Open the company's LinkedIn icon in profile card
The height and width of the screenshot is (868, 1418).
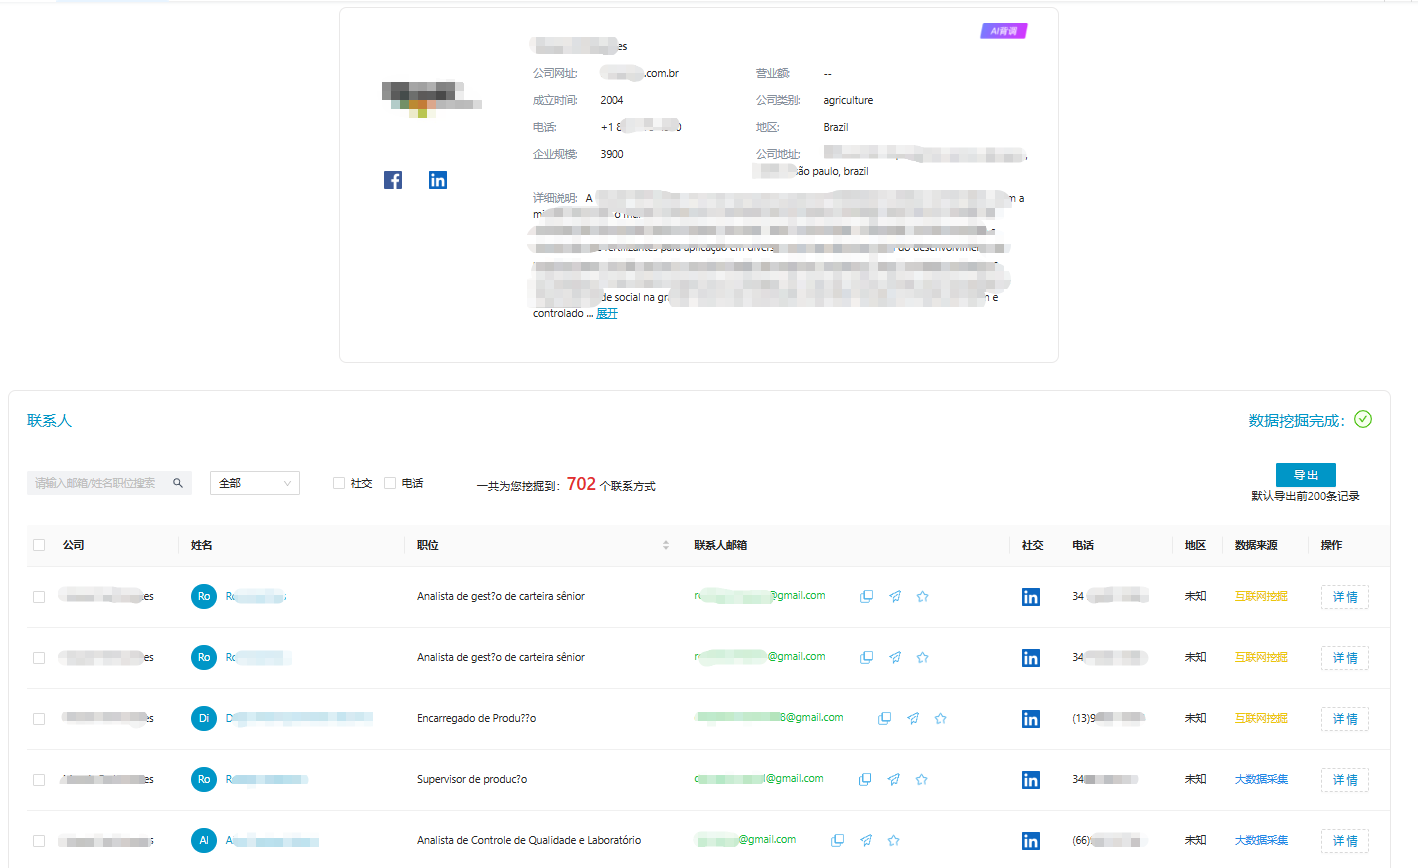[438, 180]
